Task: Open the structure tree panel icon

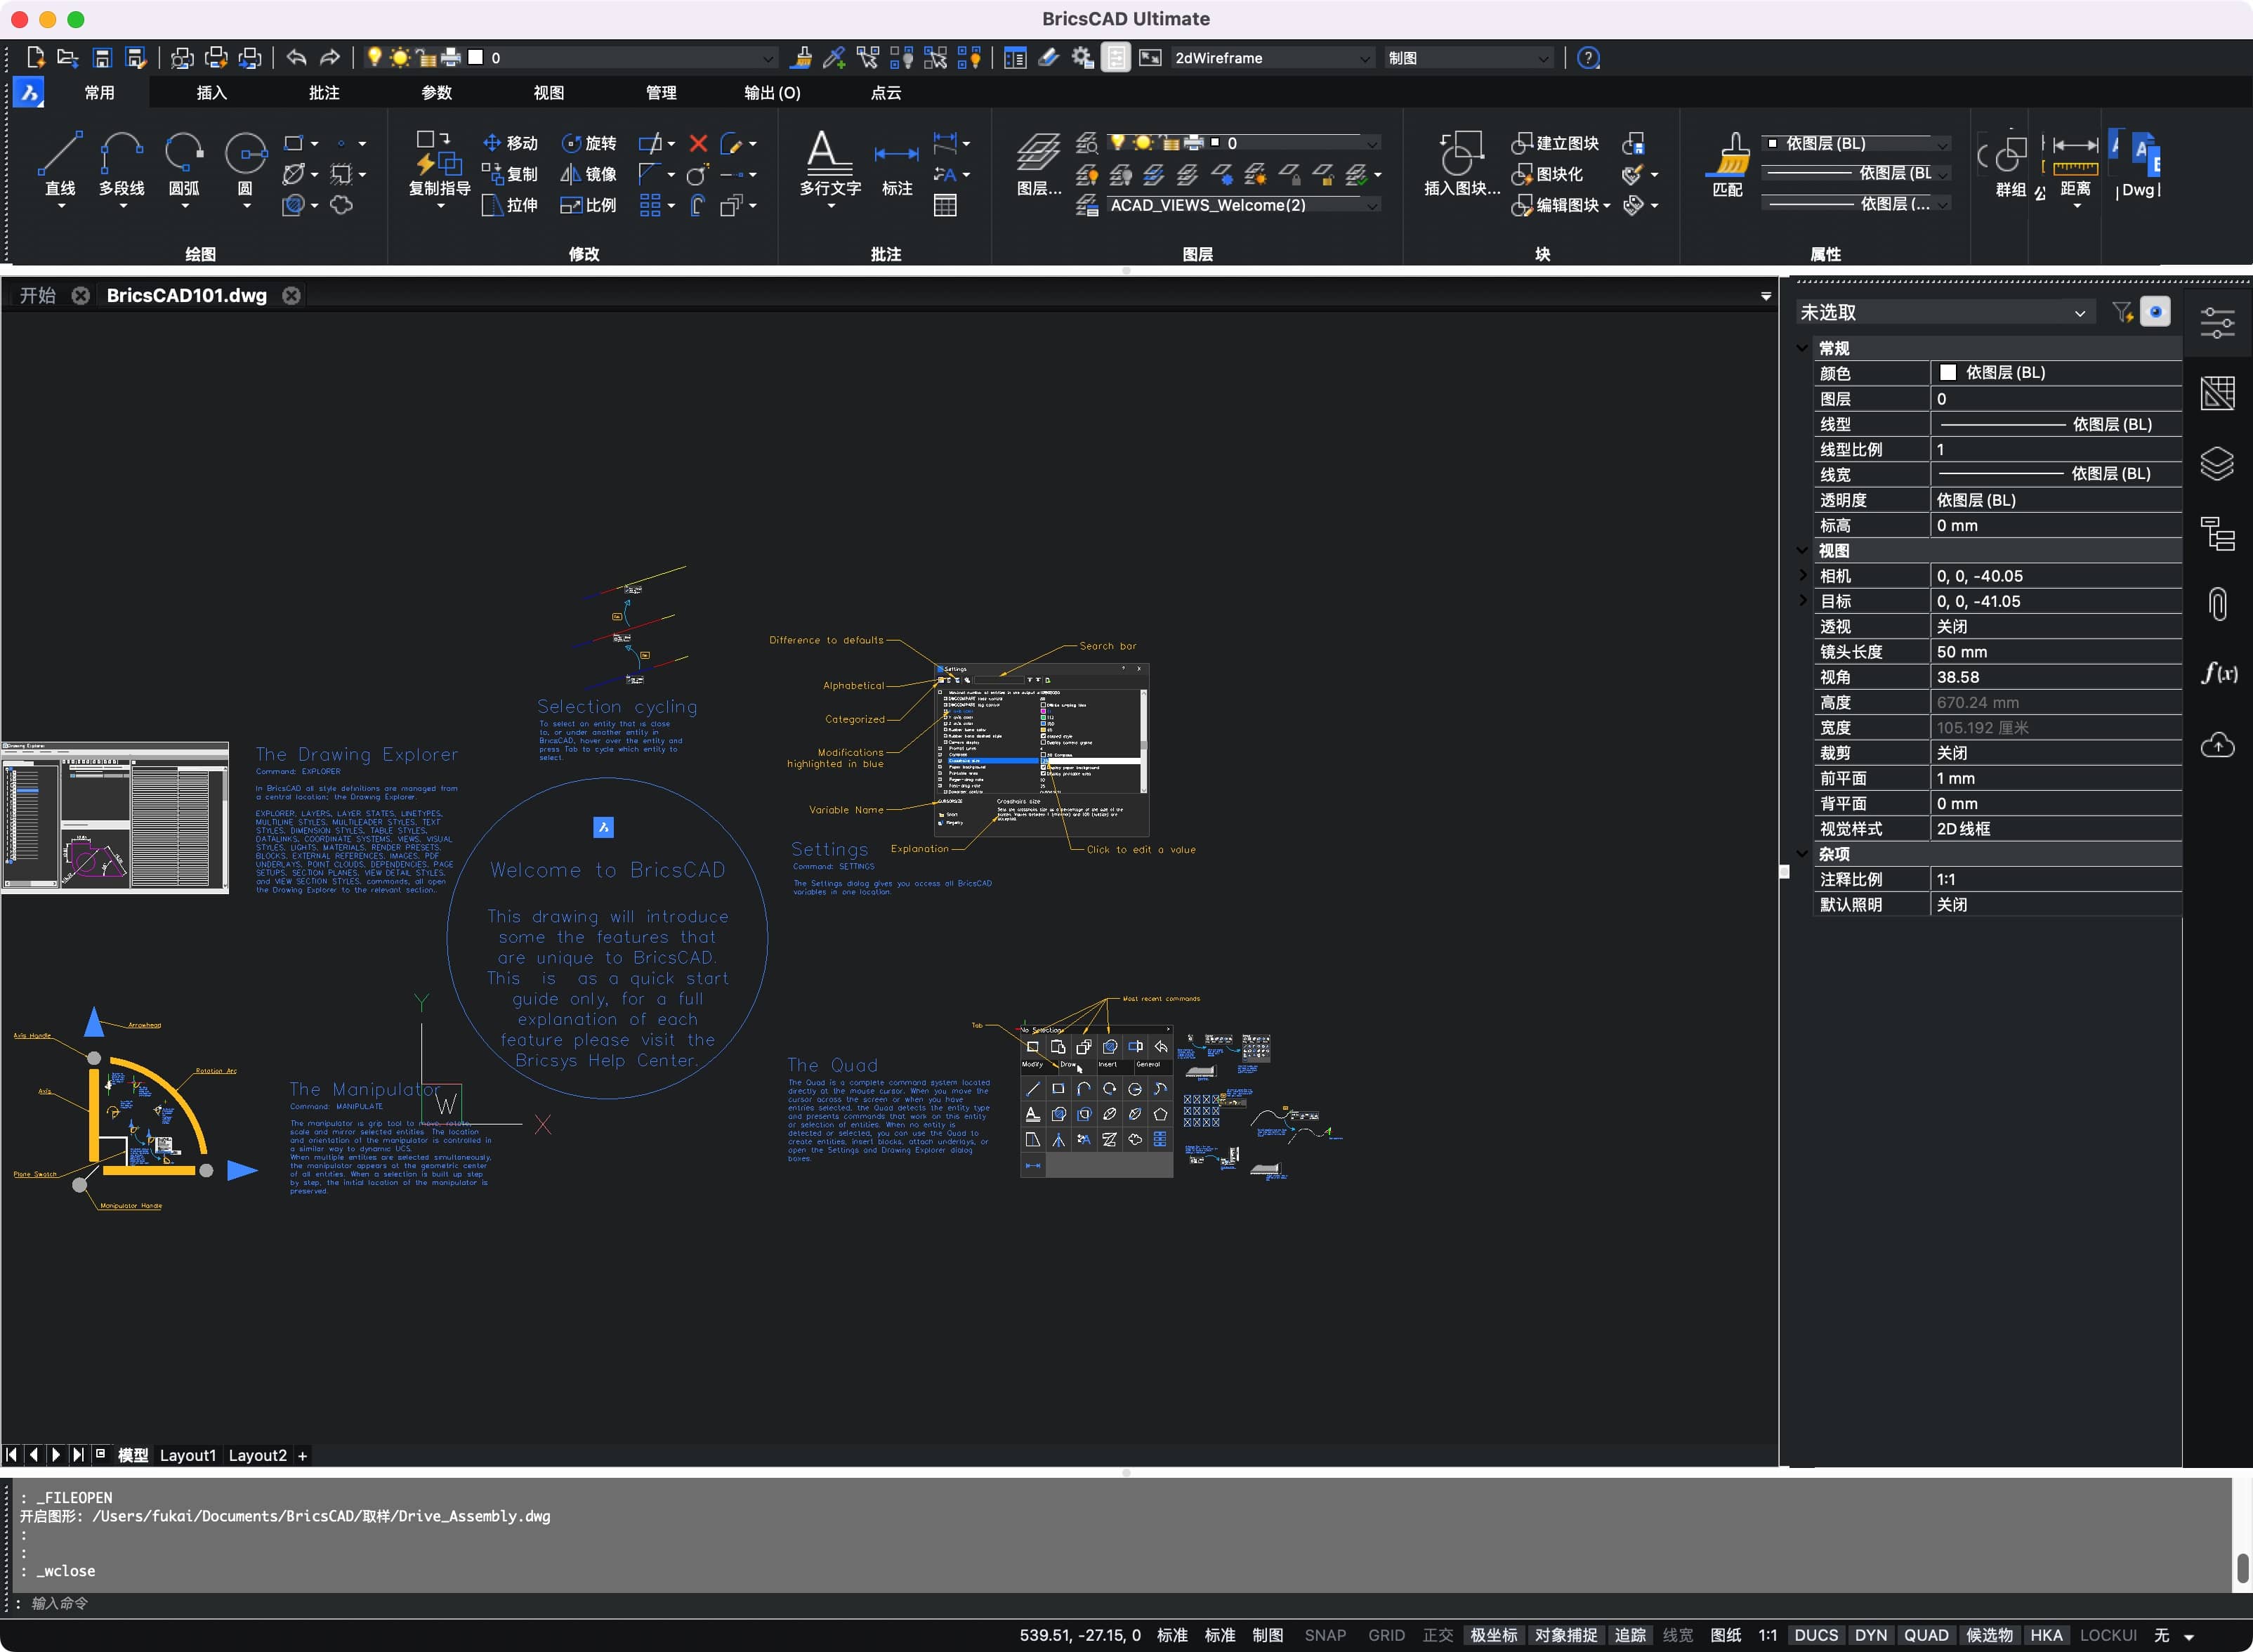Action: (2217, 534)
